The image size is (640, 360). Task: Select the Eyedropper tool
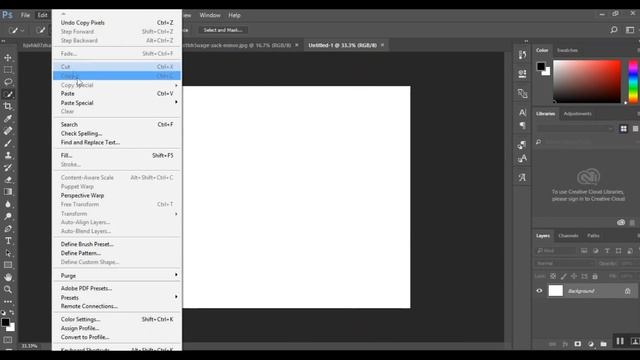(8, 119)
